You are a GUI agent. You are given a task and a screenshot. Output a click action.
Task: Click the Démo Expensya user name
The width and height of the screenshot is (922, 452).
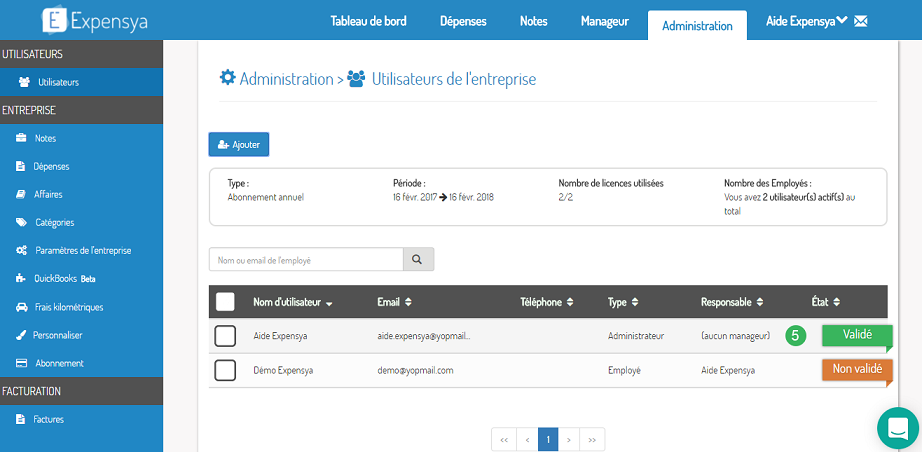click(x=283, y=371)
